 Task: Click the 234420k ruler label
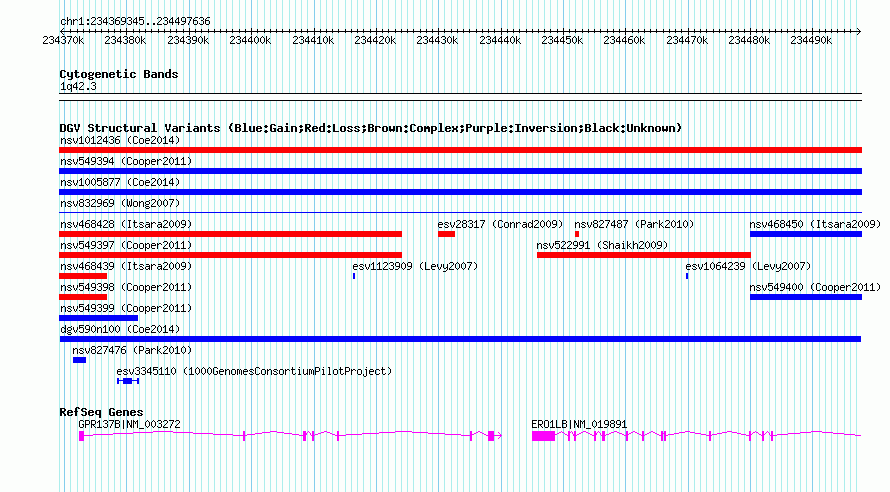click(x=375, y=40)
